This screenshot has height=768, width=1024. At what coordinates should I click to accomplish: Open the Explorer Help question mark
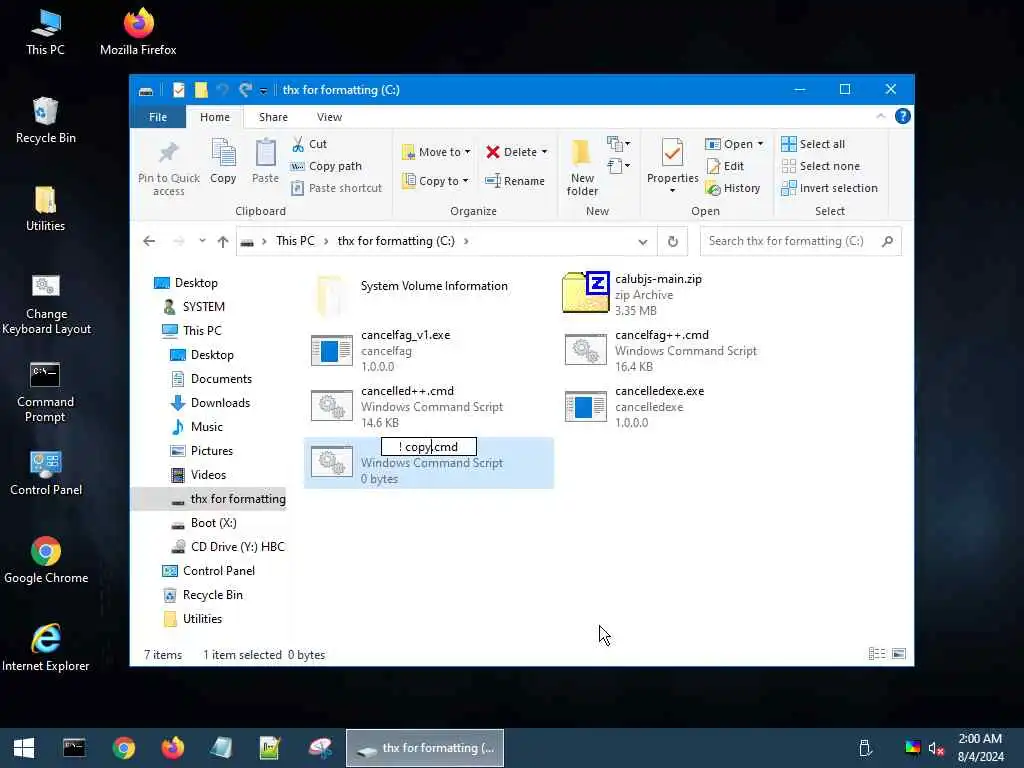[x=903, y=116]
